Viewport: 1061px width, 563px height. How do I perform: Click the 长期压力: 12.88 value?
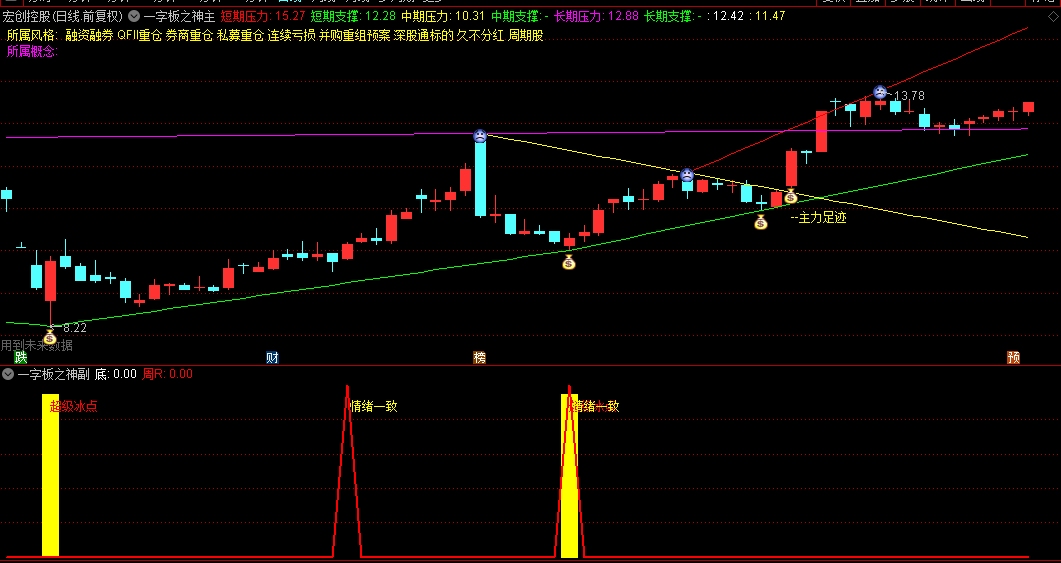(x=596, y=16)
